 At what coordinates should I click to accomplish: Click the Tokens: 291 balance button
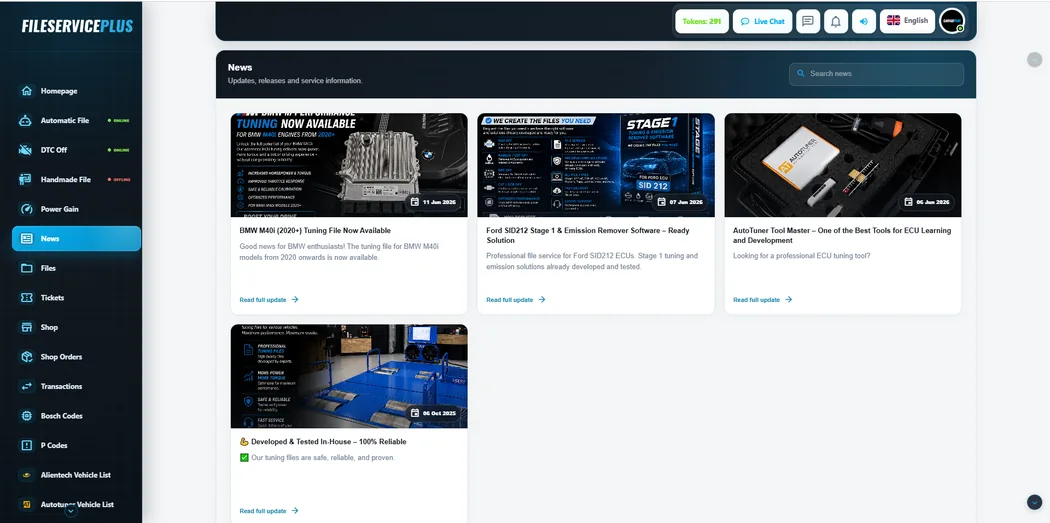(x=702, y=21)
